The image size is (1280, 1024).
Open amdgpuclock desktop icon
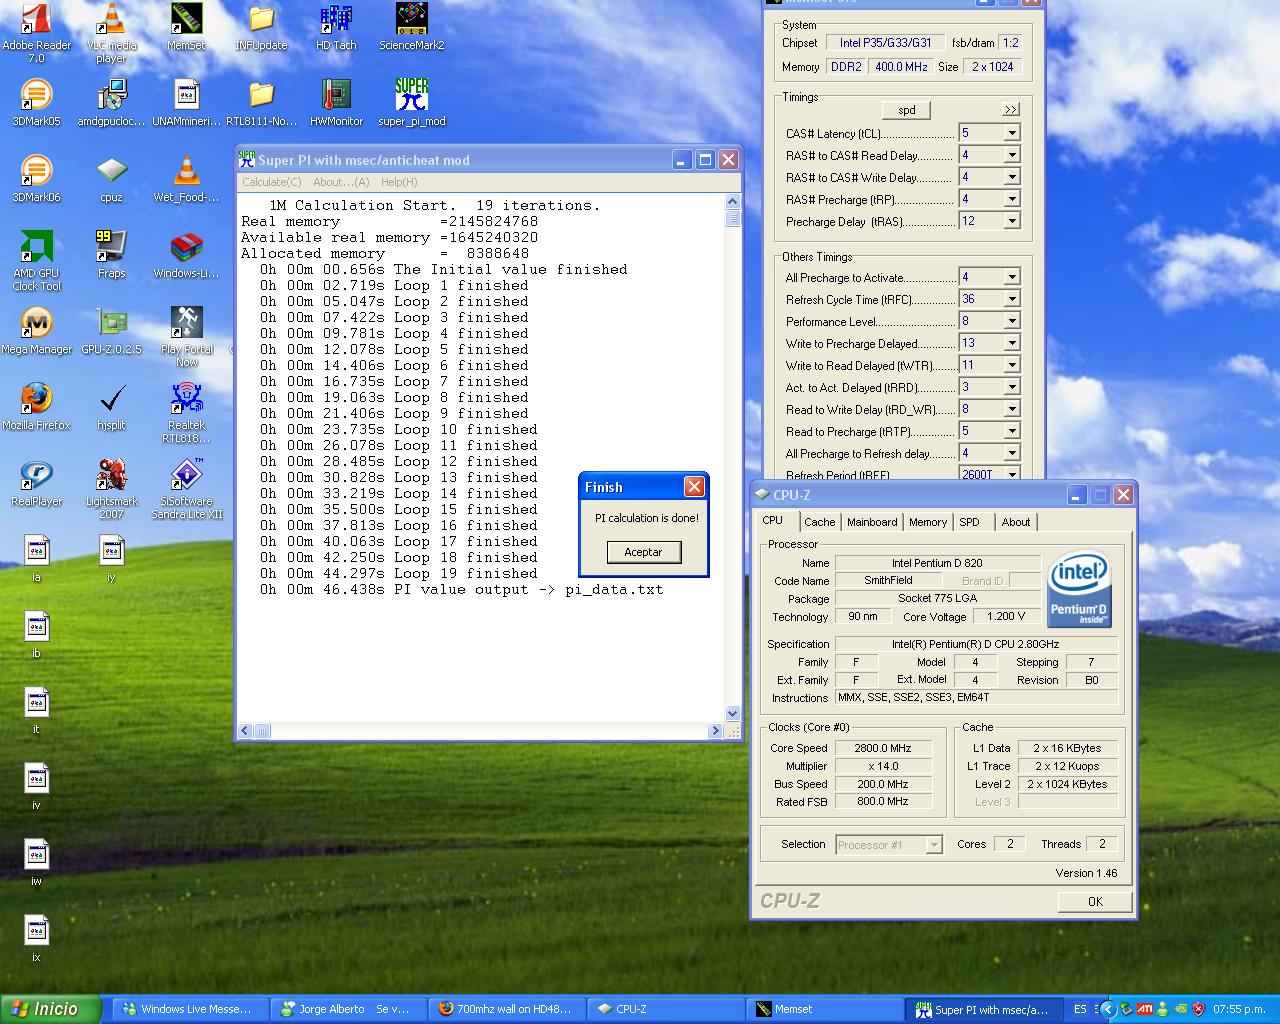tap(111, 102)
